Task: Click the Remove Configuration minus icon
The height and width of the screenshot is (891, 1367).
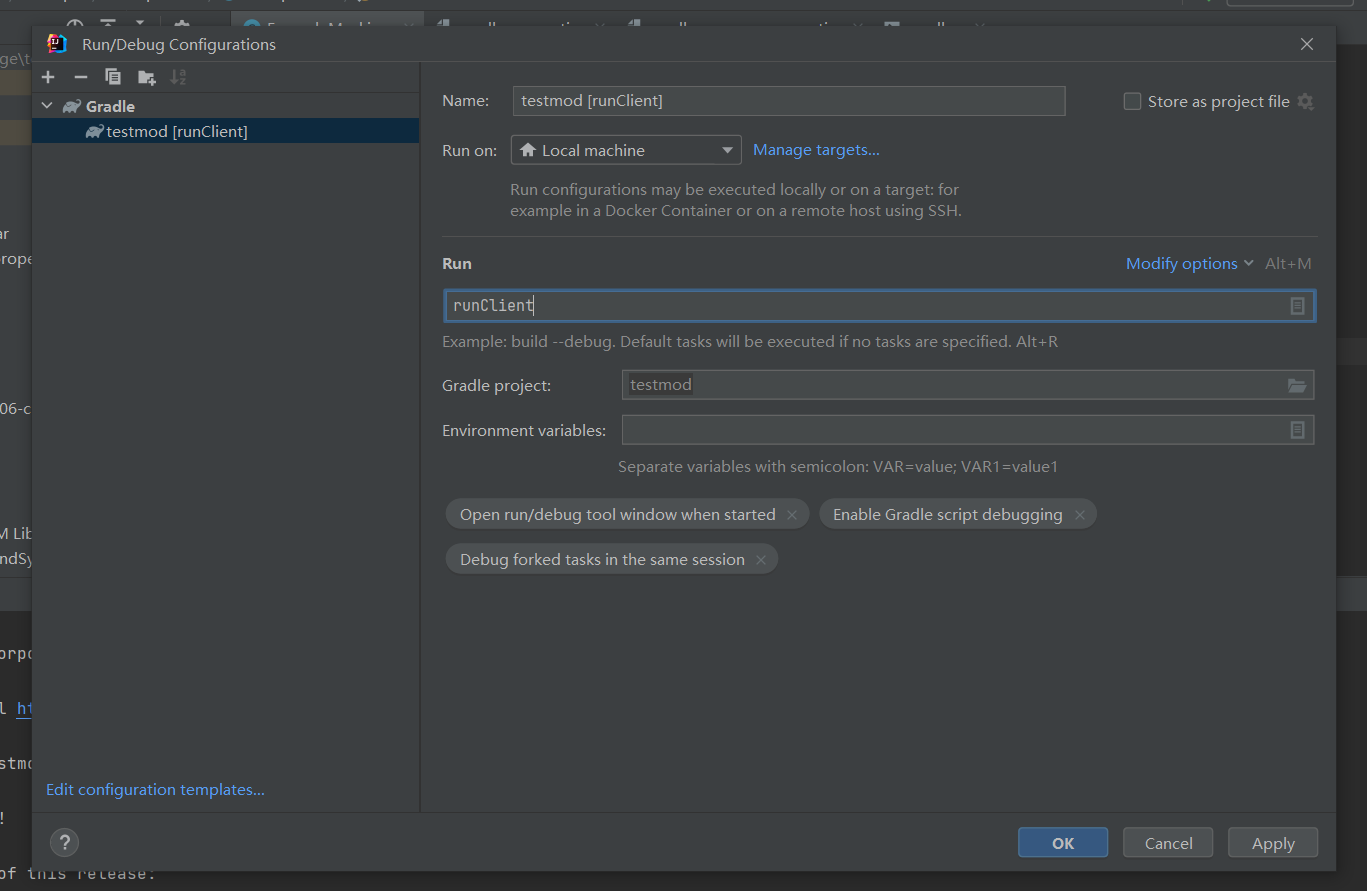Action: tap(81, 77)
